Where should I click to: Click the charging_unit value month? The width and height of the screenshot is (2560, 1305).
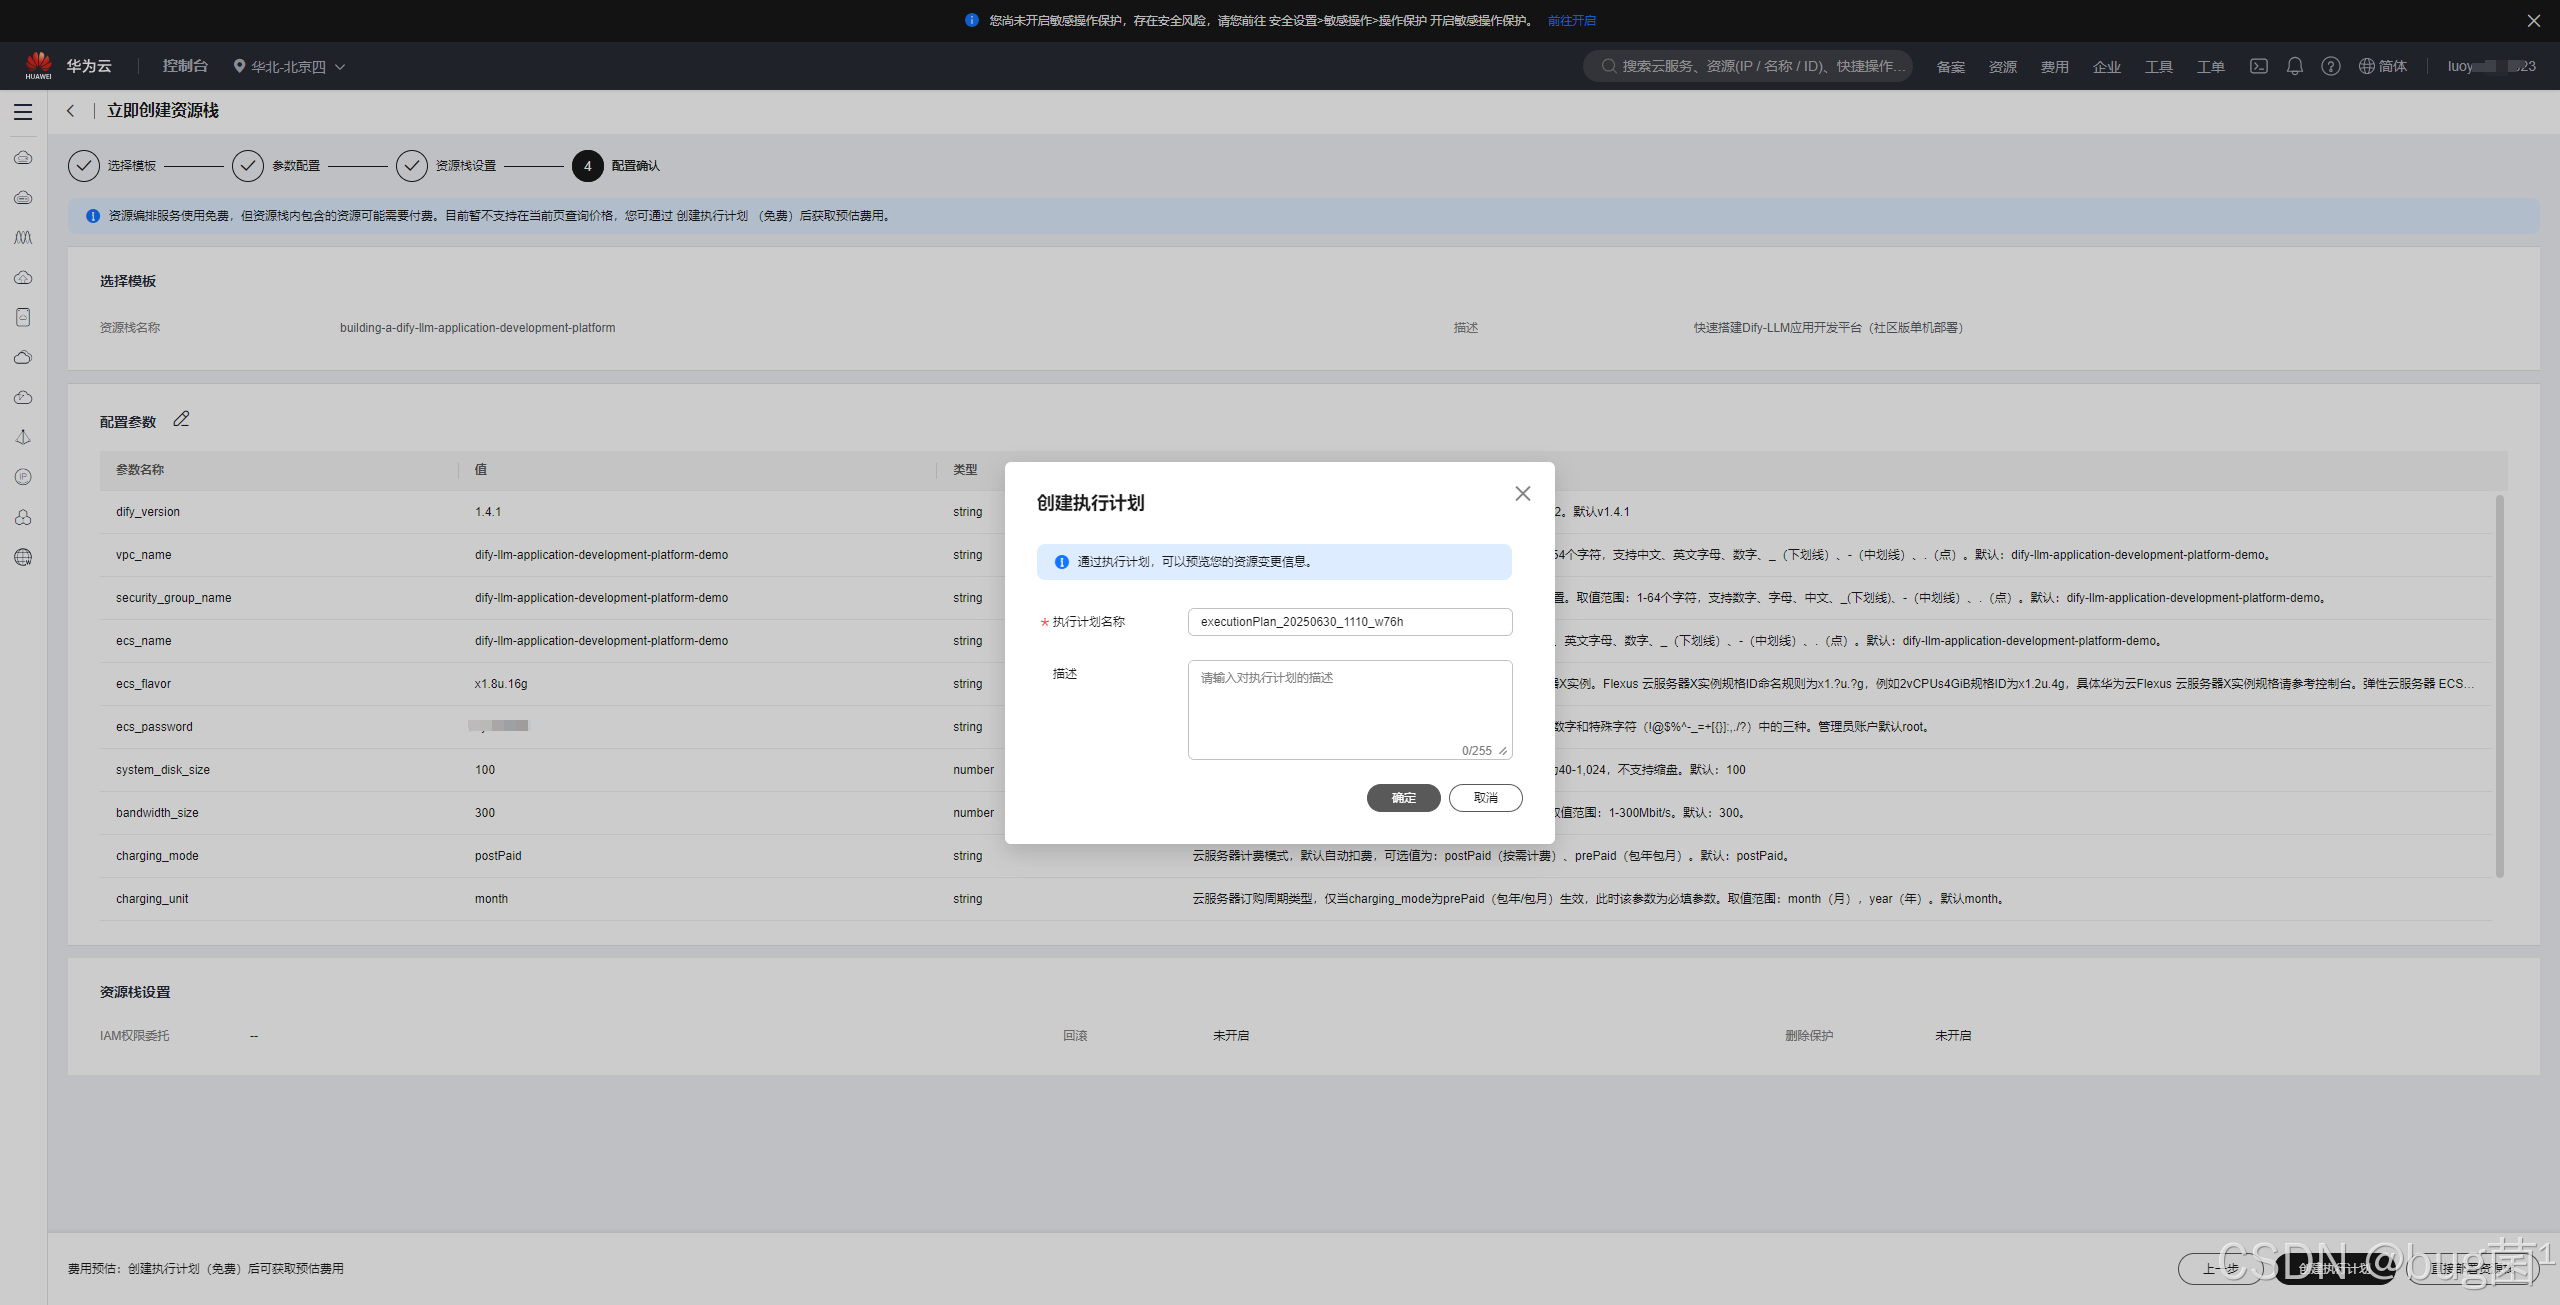[491, 899]
